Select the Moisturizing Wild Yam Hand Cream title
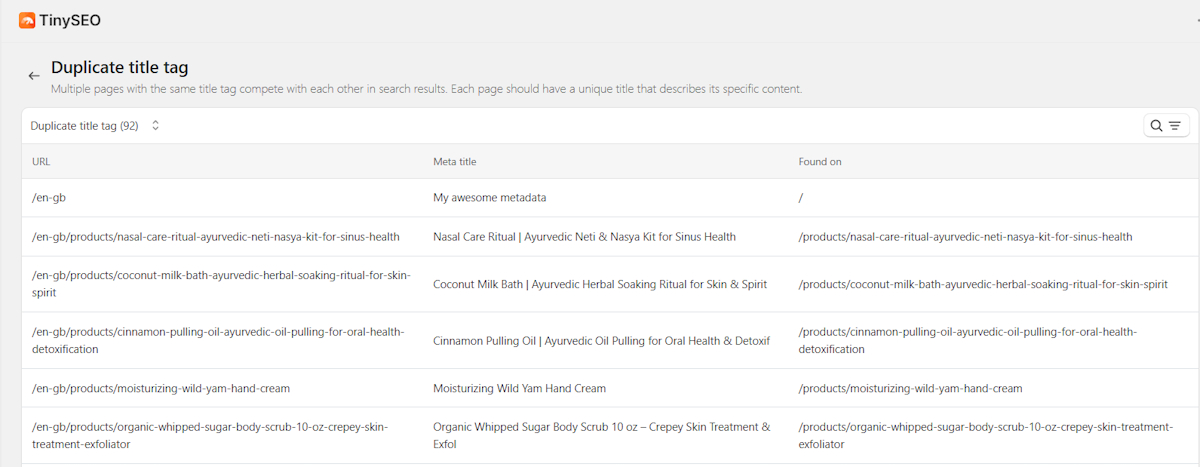1200x467 pixels. [519, 388]
